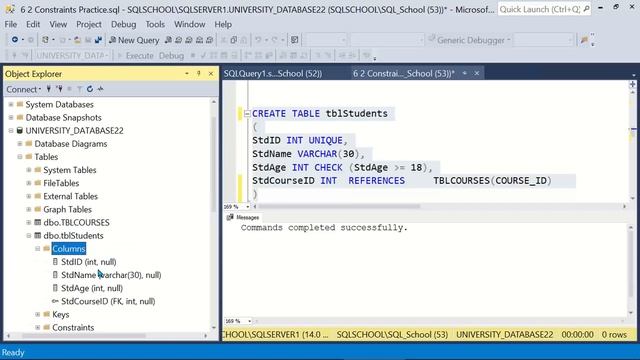Click the Debug button in toolbar
Viewport: 640px width, 360px height.
[x=171, y=56]
